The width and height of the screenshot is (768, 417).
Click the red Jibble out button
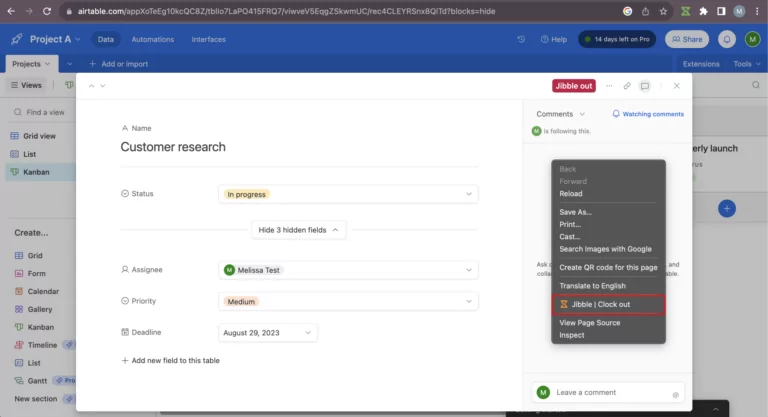click(574, 86)
